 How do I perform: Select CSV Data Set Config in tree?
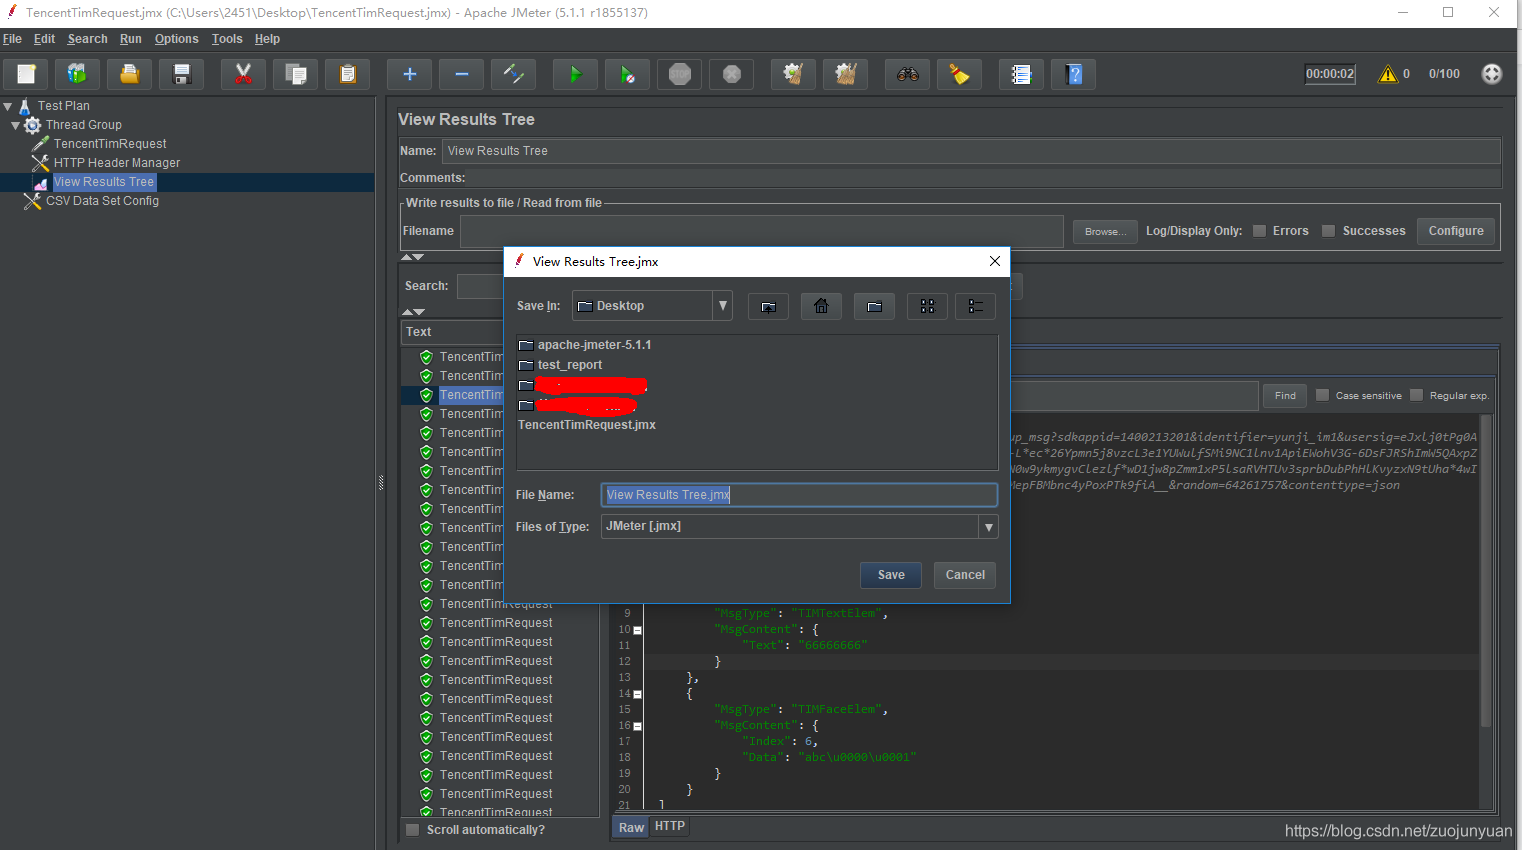[102, 201]
